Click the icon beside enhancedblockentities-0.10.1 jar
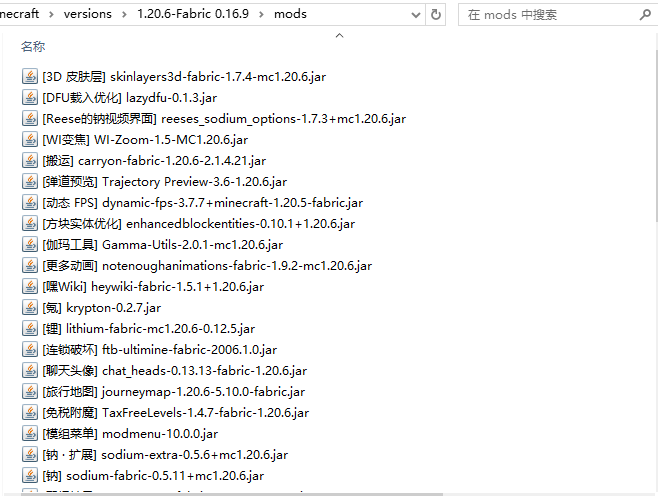The height and width of the screenshot is (496, 658). point(29,223)
